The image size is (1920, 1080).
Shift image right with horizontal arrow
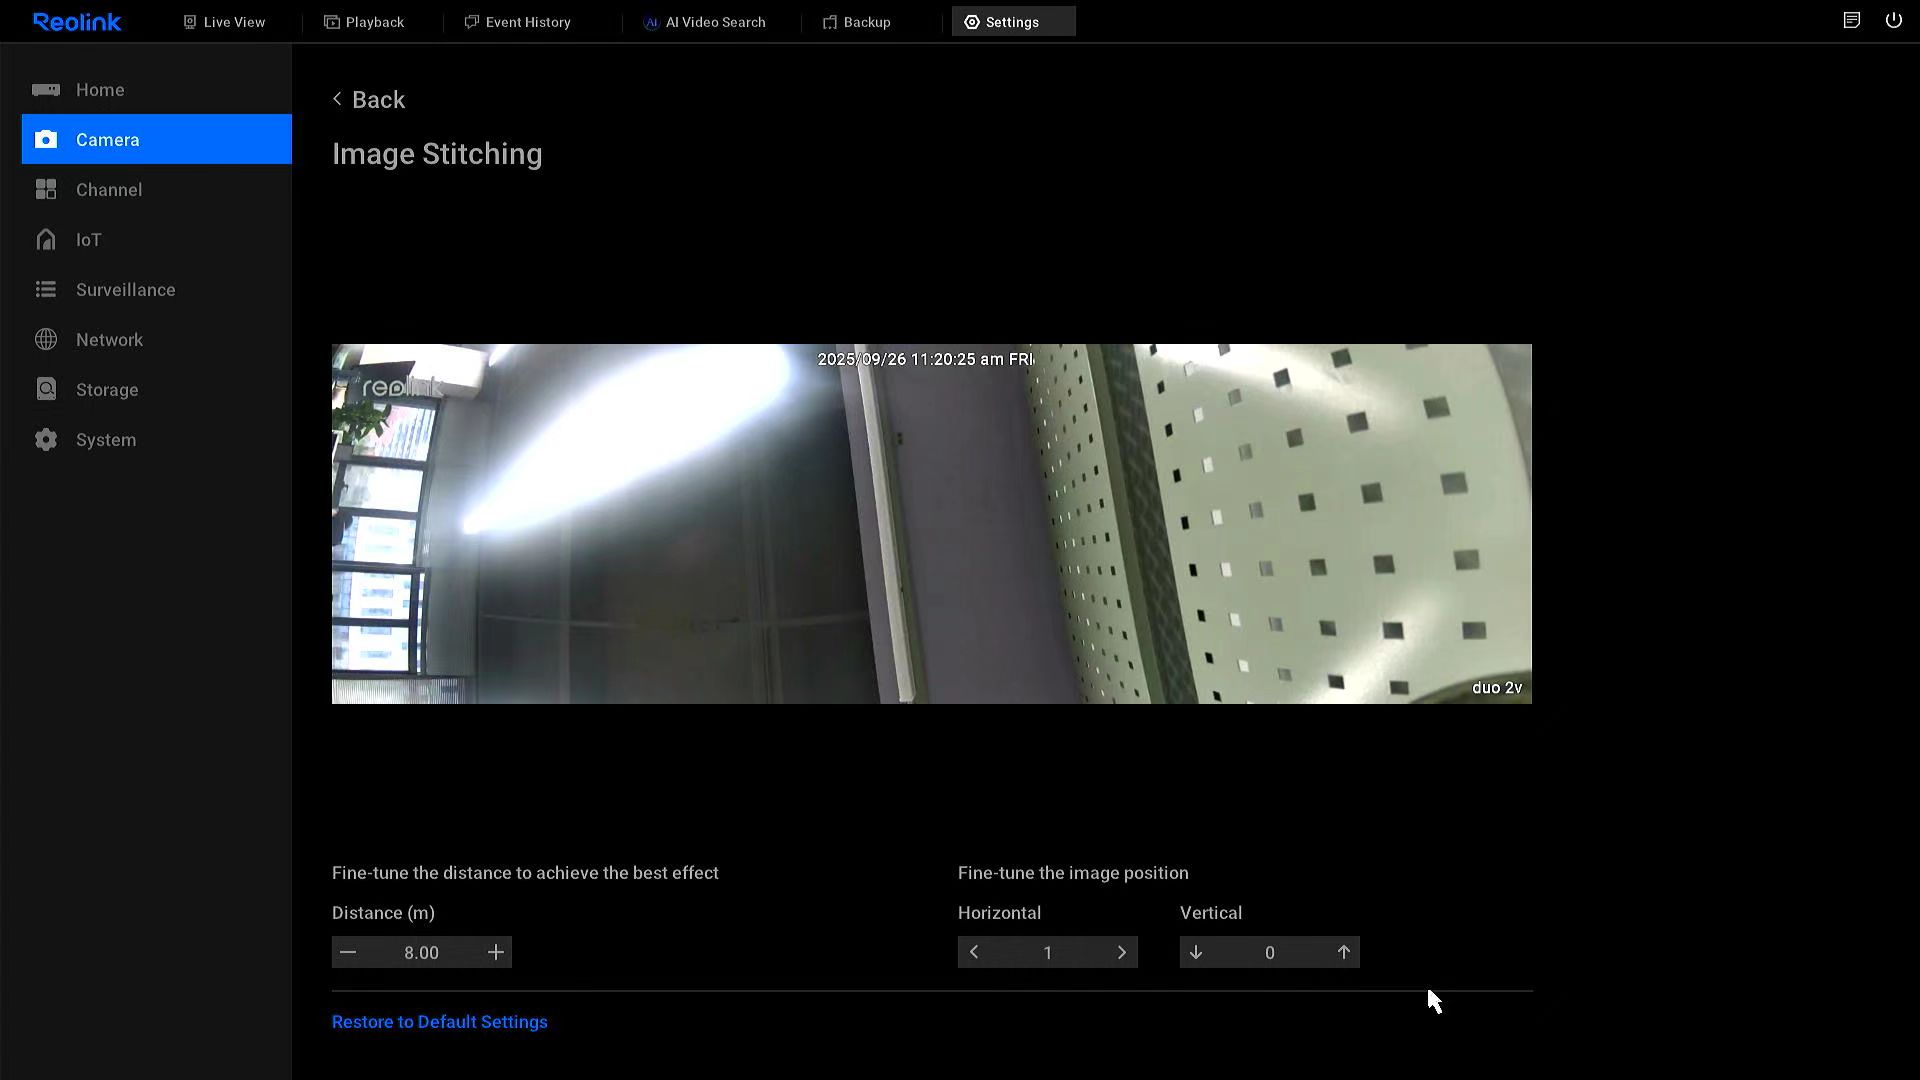[1121, 953]
